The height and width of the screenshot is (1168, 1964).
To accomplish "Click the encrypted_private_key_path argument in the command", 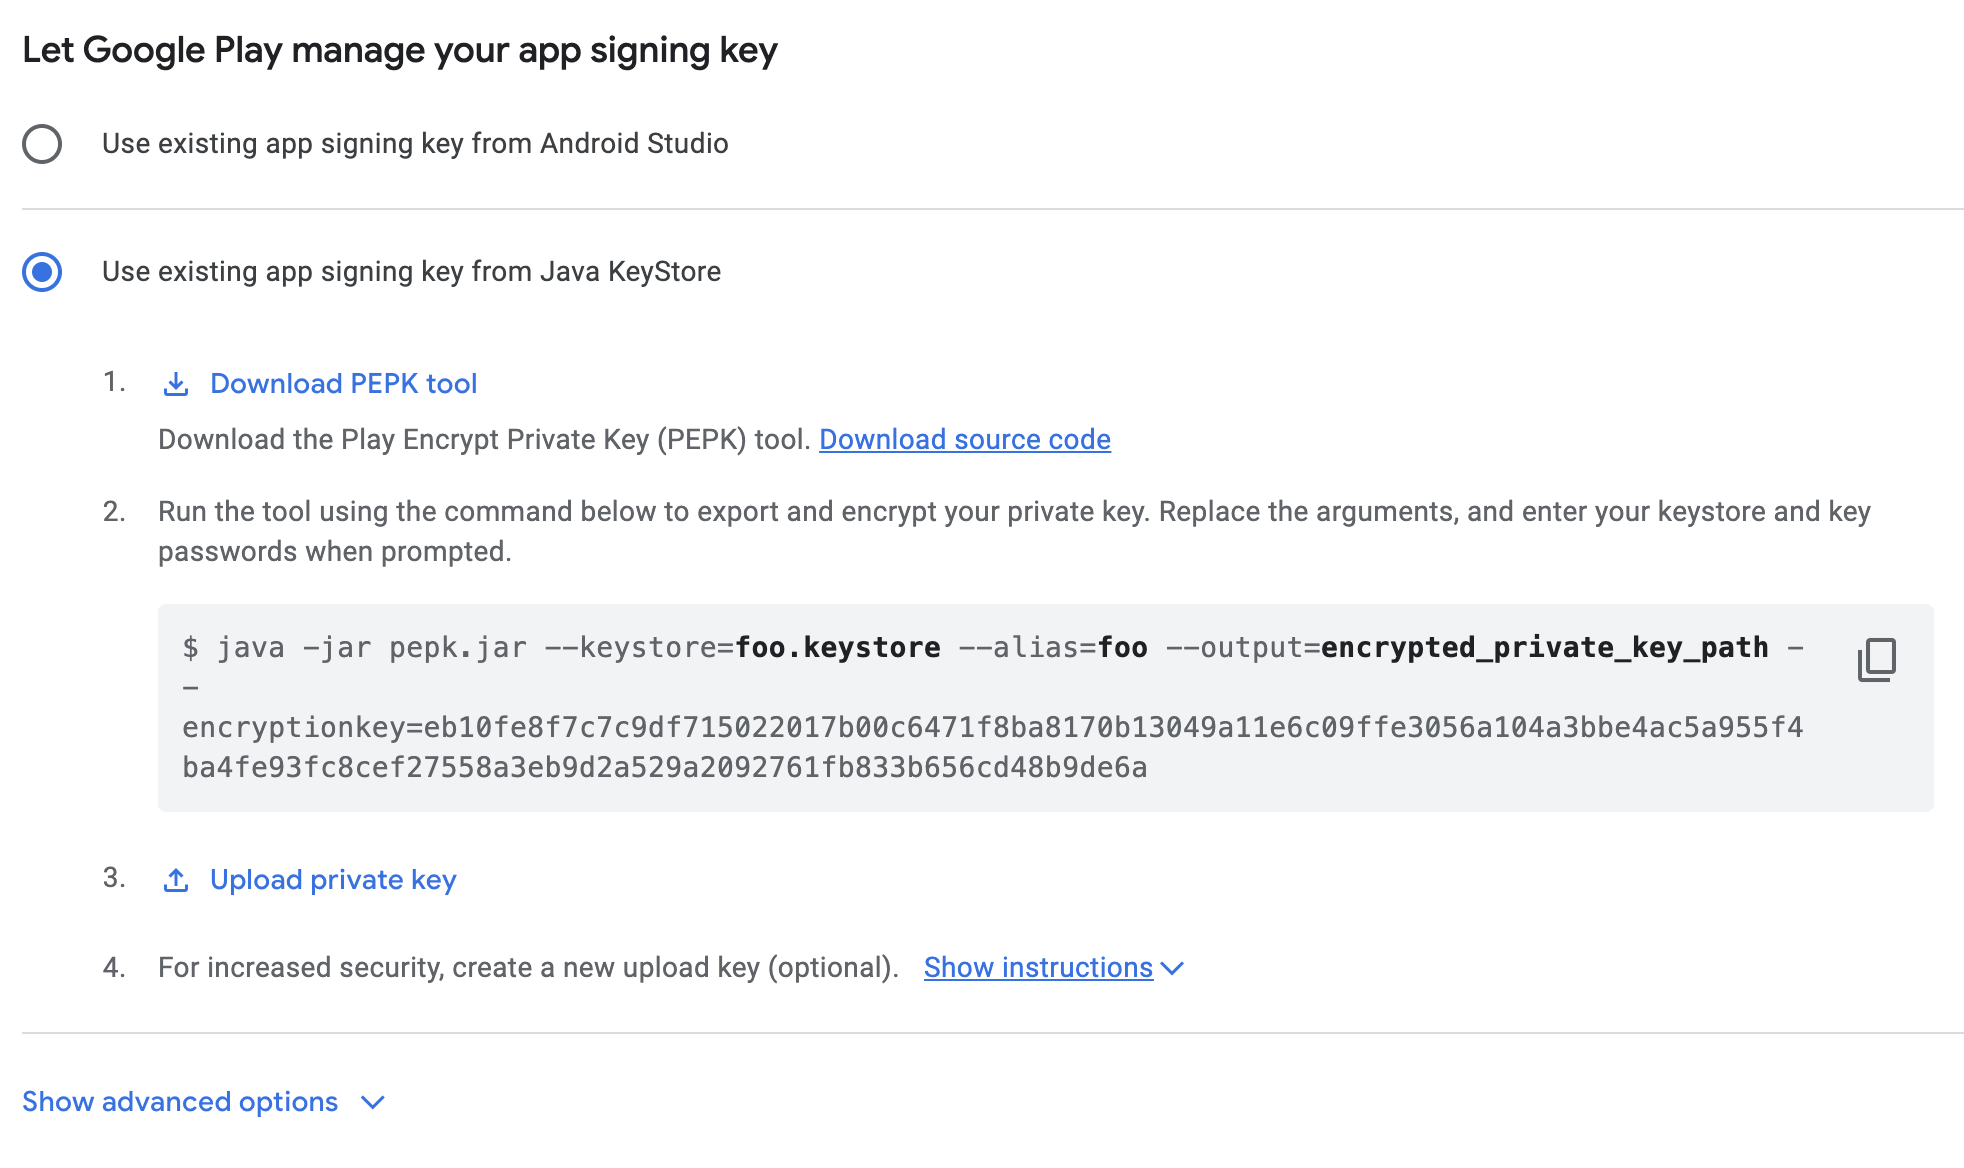I will coord(1544,648).
